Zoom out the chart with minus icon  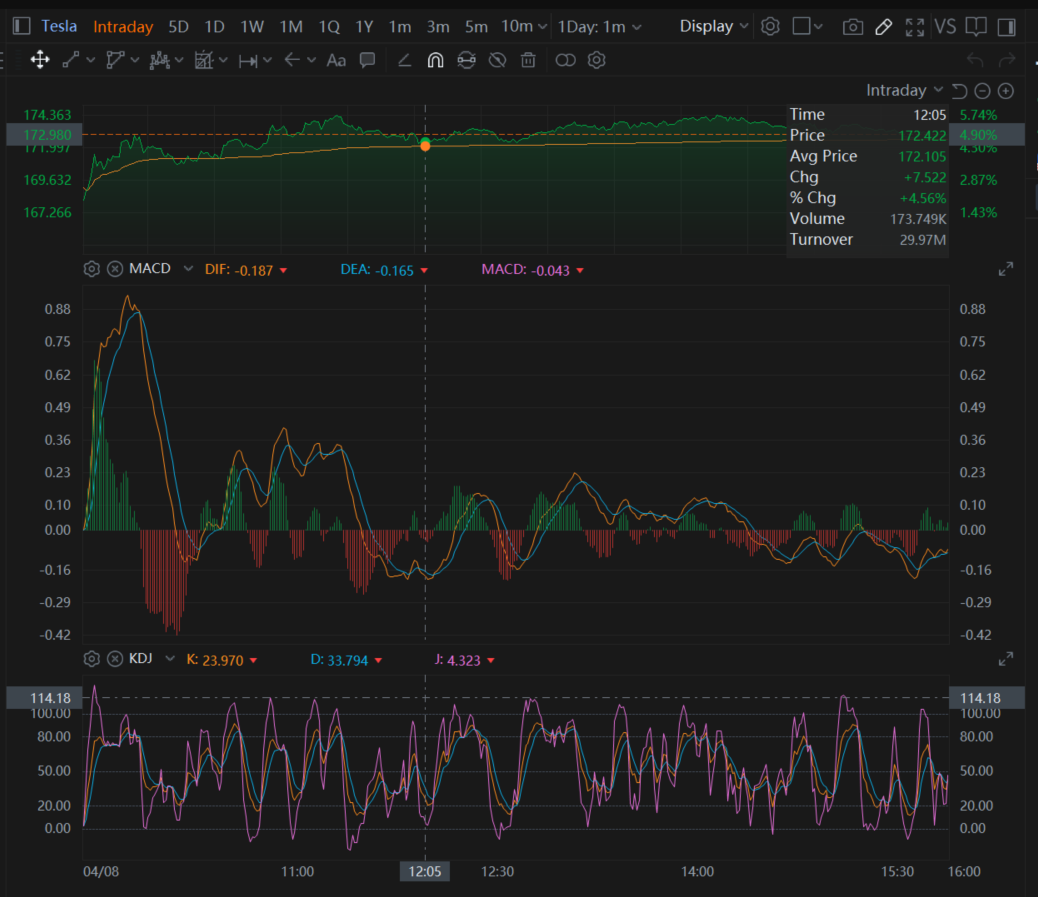click(x=982, y=91)
